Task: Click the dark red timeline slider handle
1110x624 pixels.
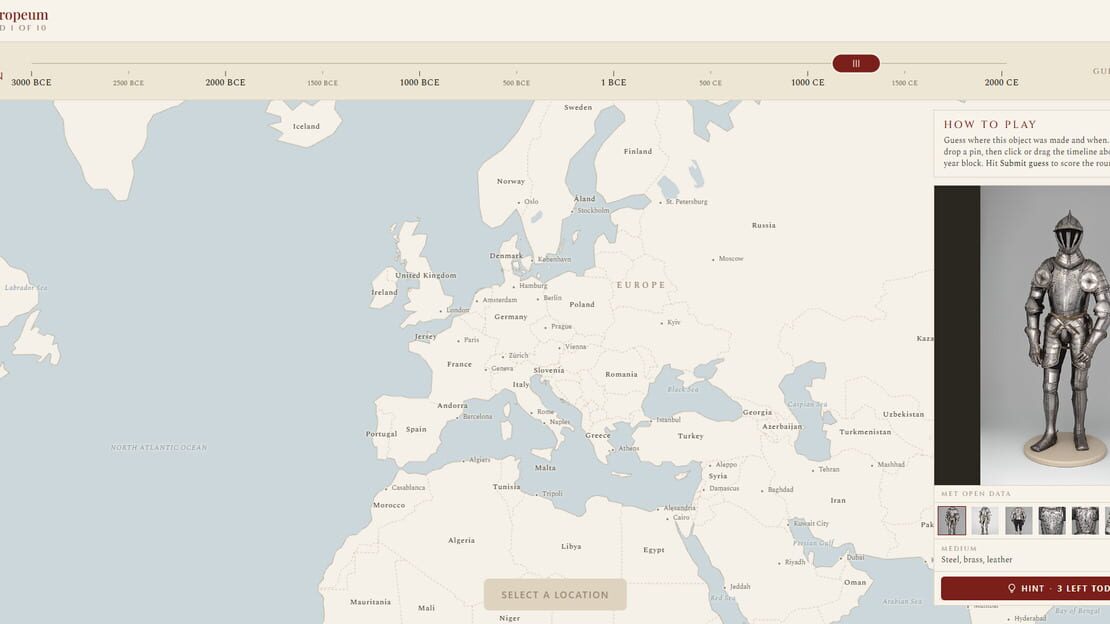Action: point(856,63)
